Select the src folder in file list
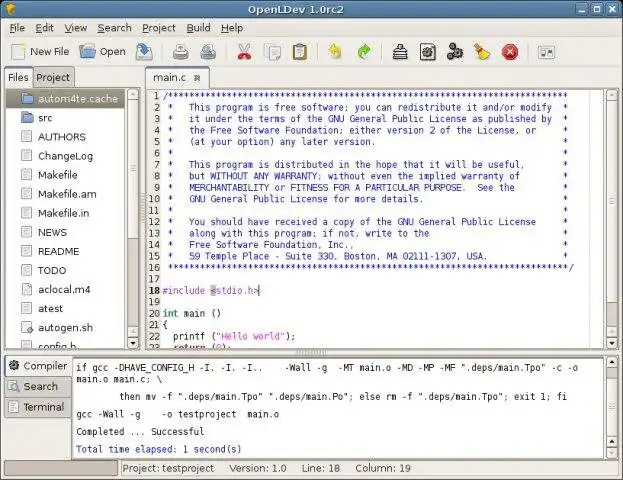This screenshot has width=623, height=480. 66,118
